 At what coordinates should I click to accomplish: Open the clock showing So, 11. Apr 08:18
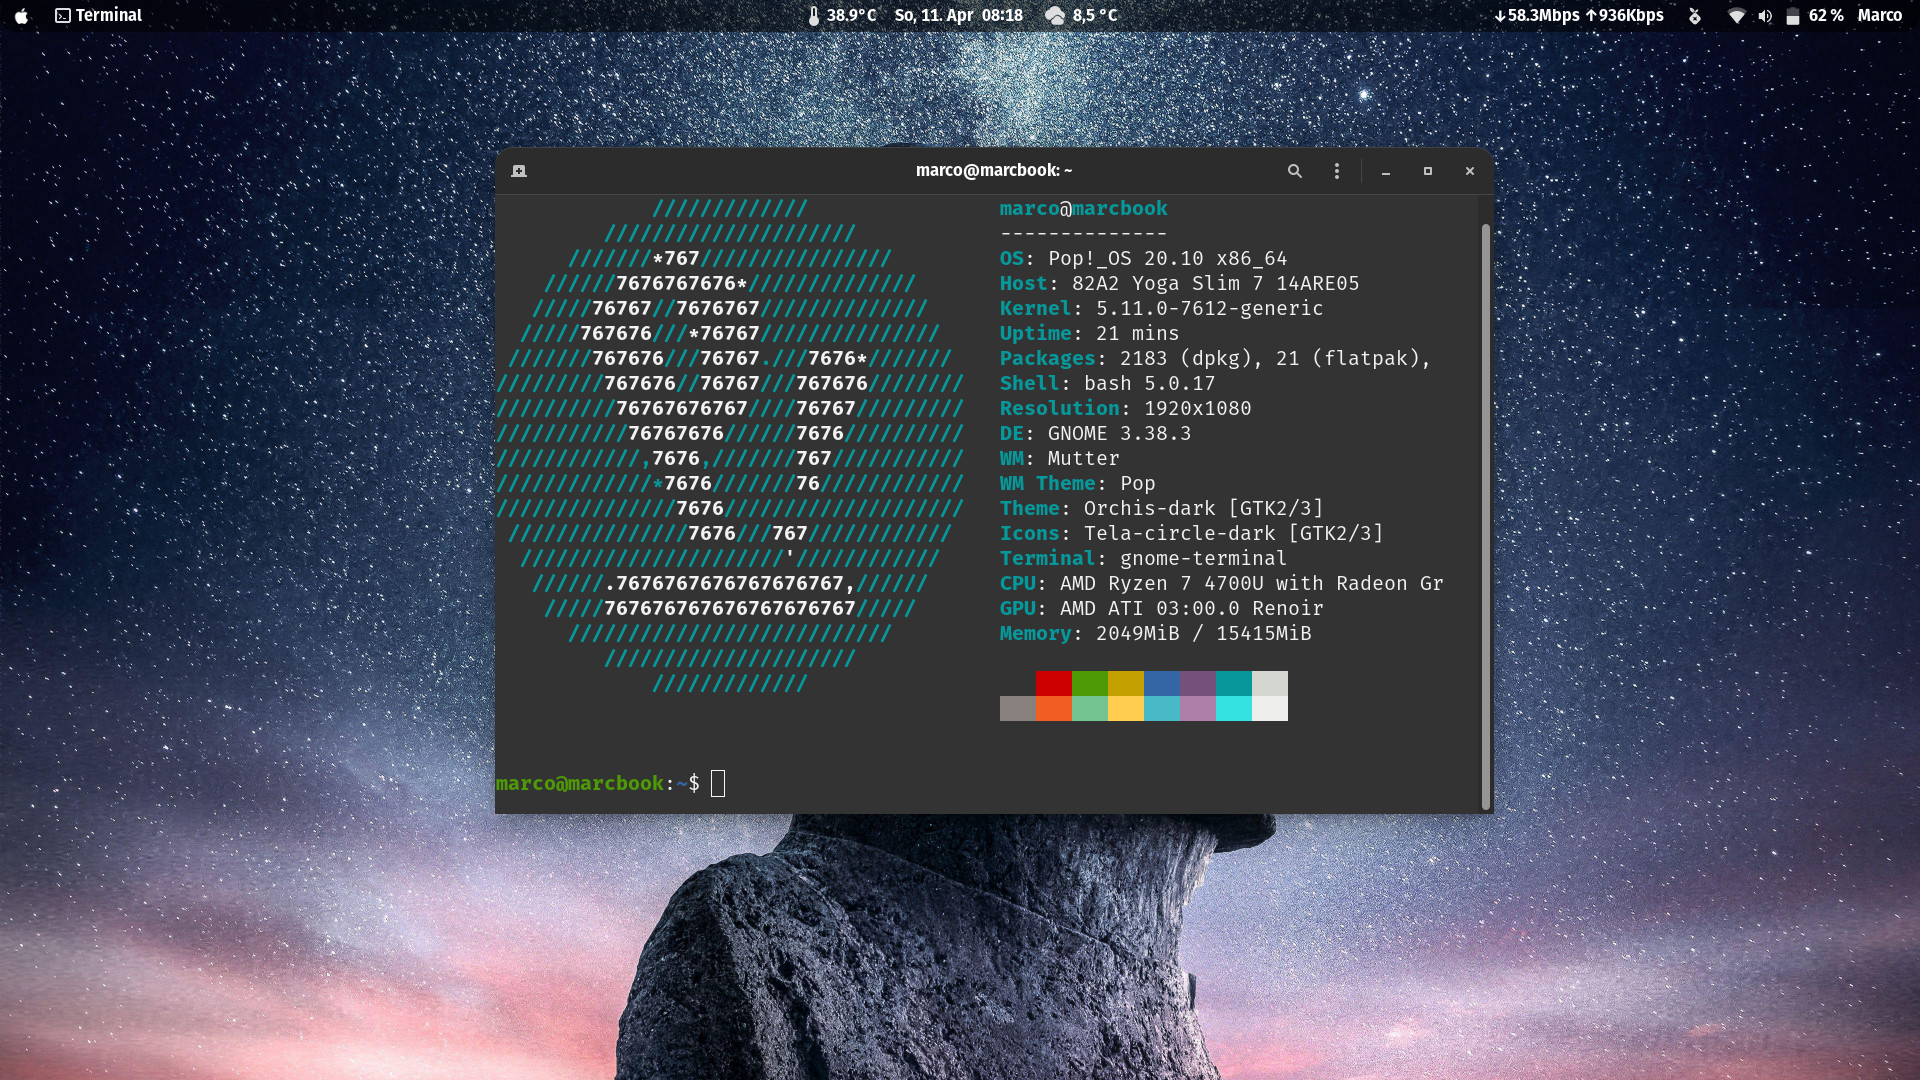tap(958, 15)
